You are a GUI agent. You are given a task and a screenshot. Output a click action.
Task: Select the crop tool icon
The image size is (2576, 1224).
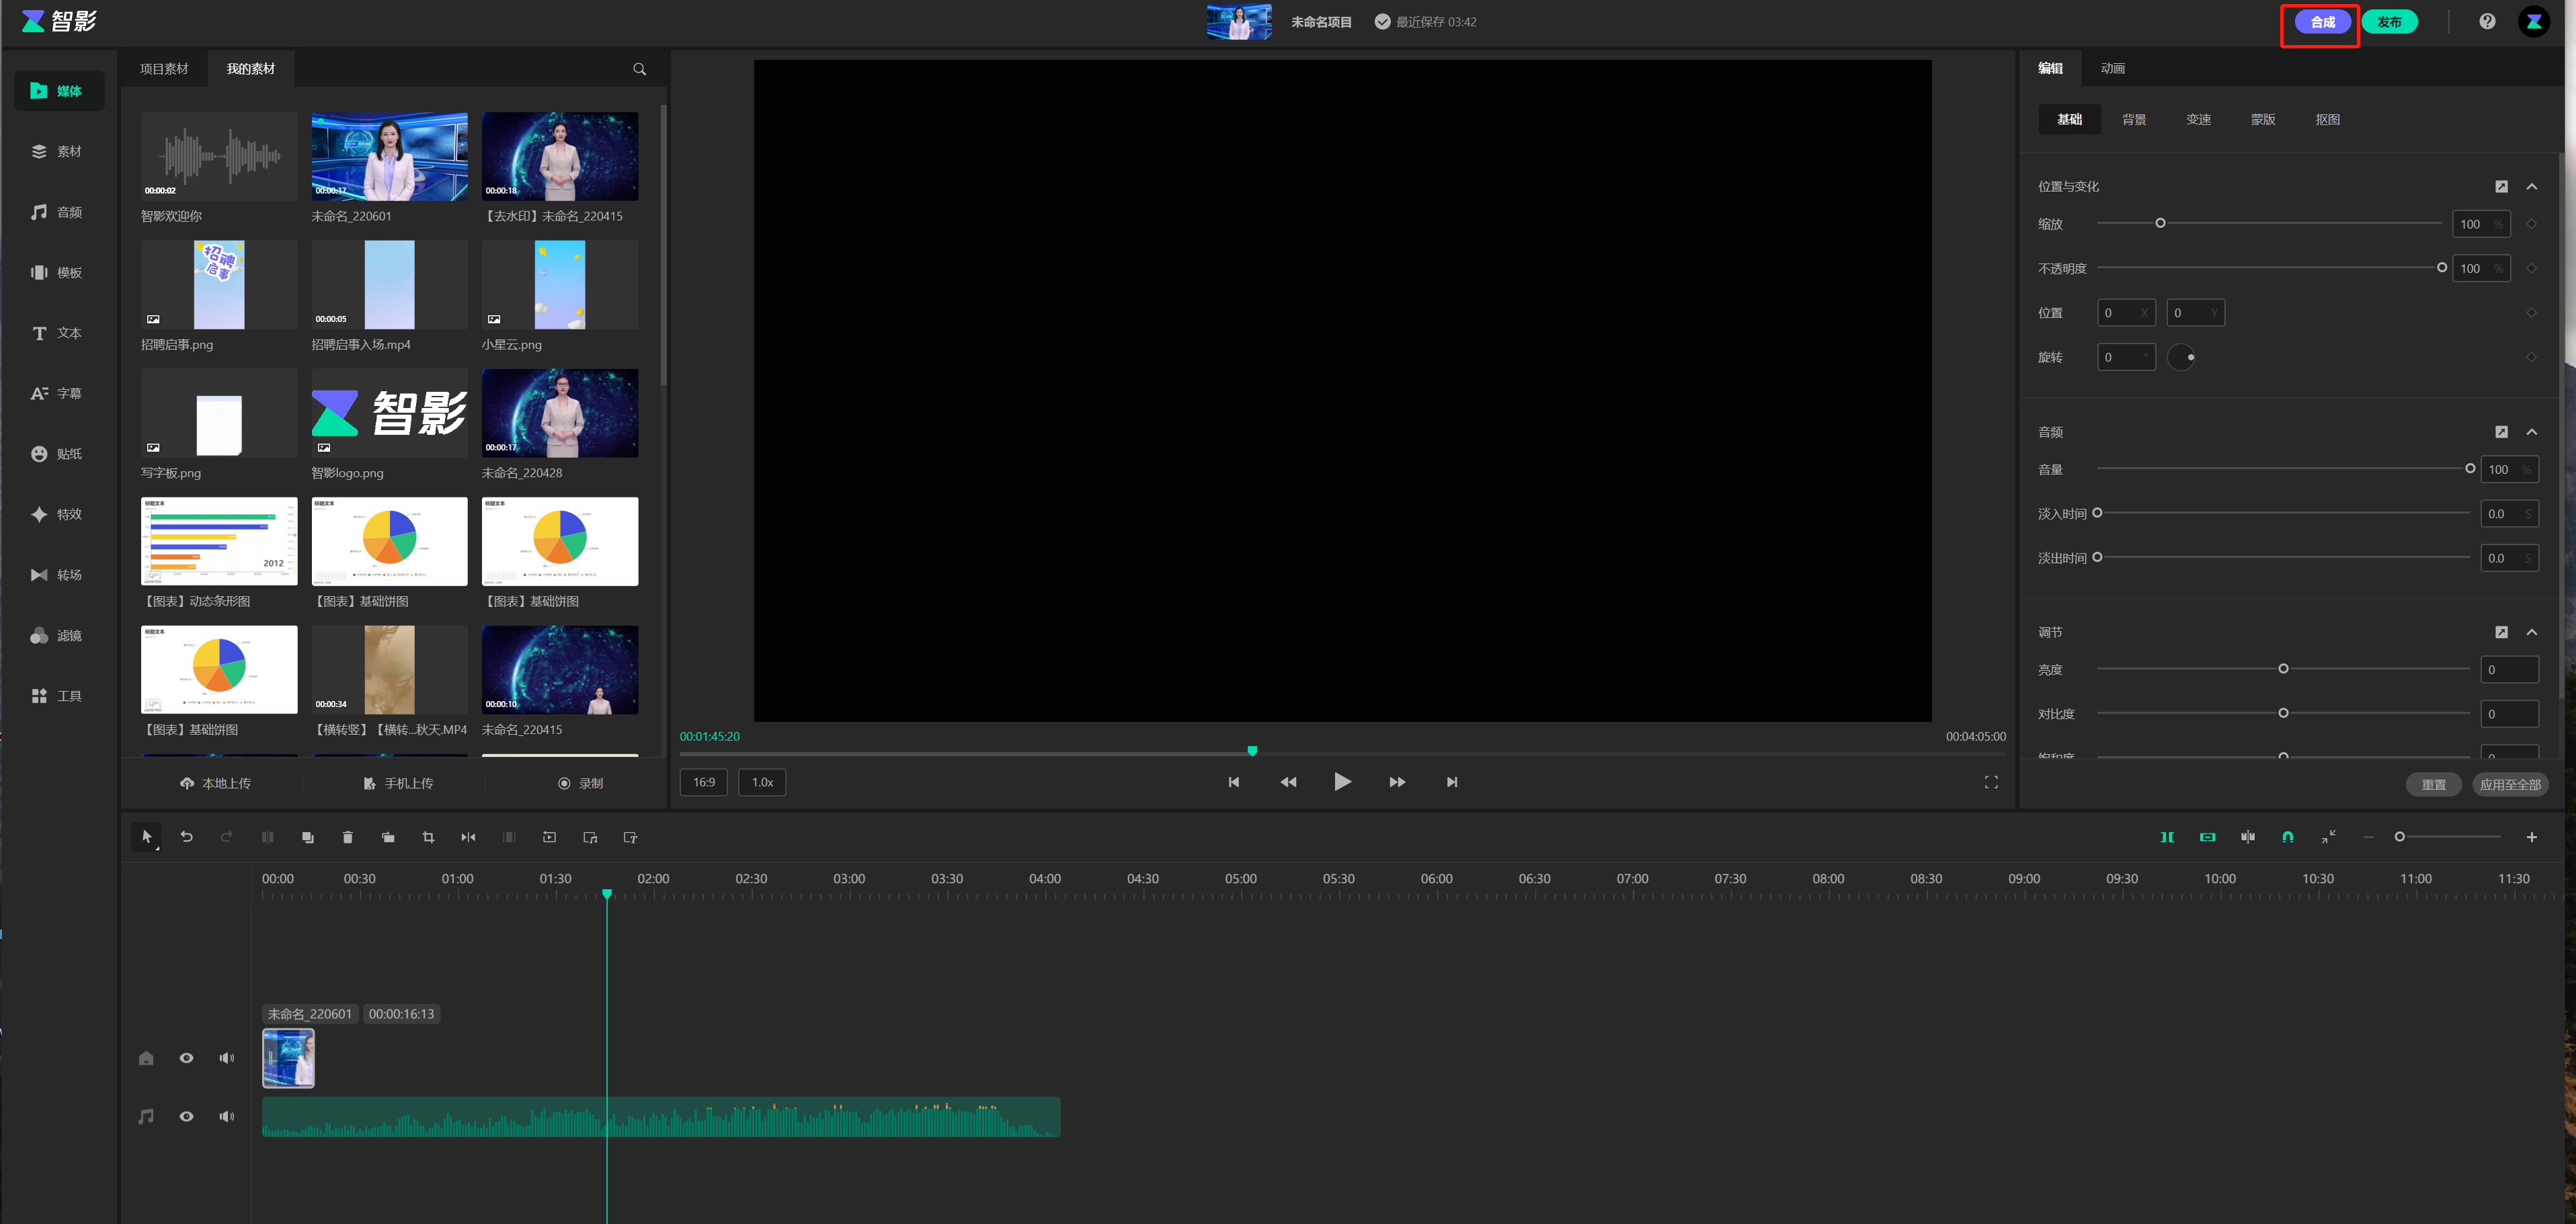(428, 837)
